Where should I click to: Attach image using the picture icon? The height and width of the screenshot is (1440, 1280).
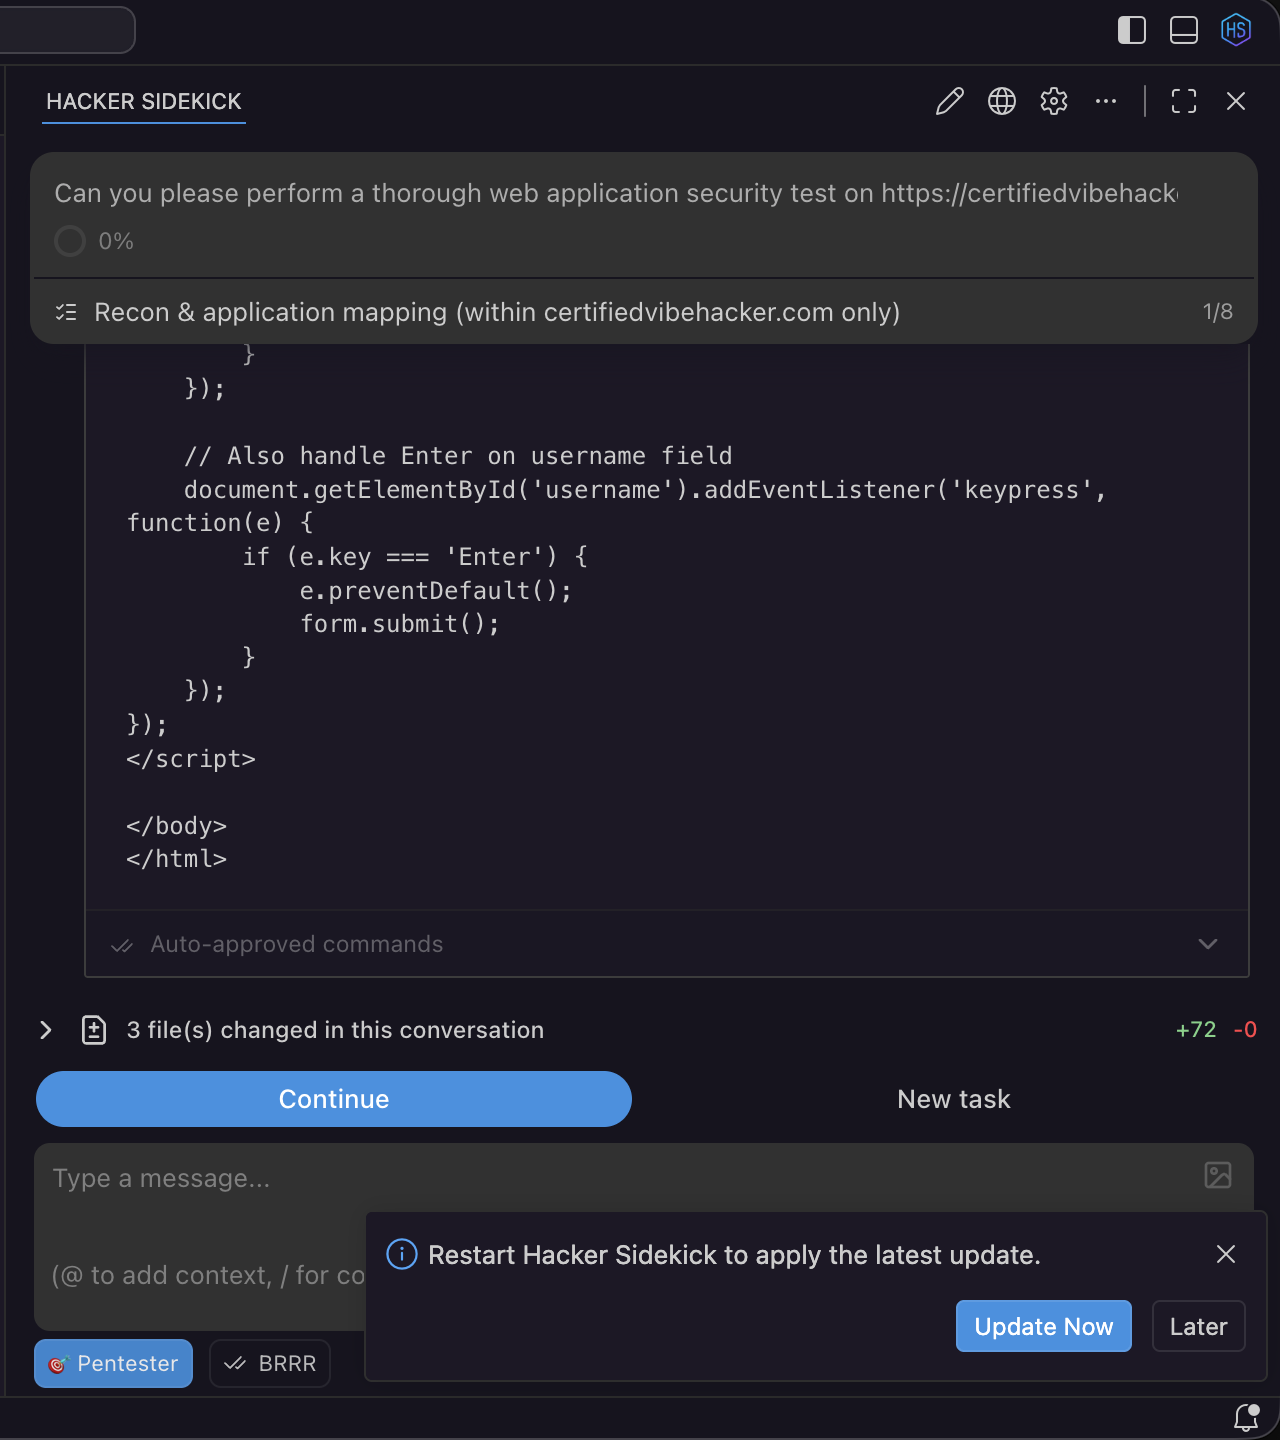[1218, 1175]
